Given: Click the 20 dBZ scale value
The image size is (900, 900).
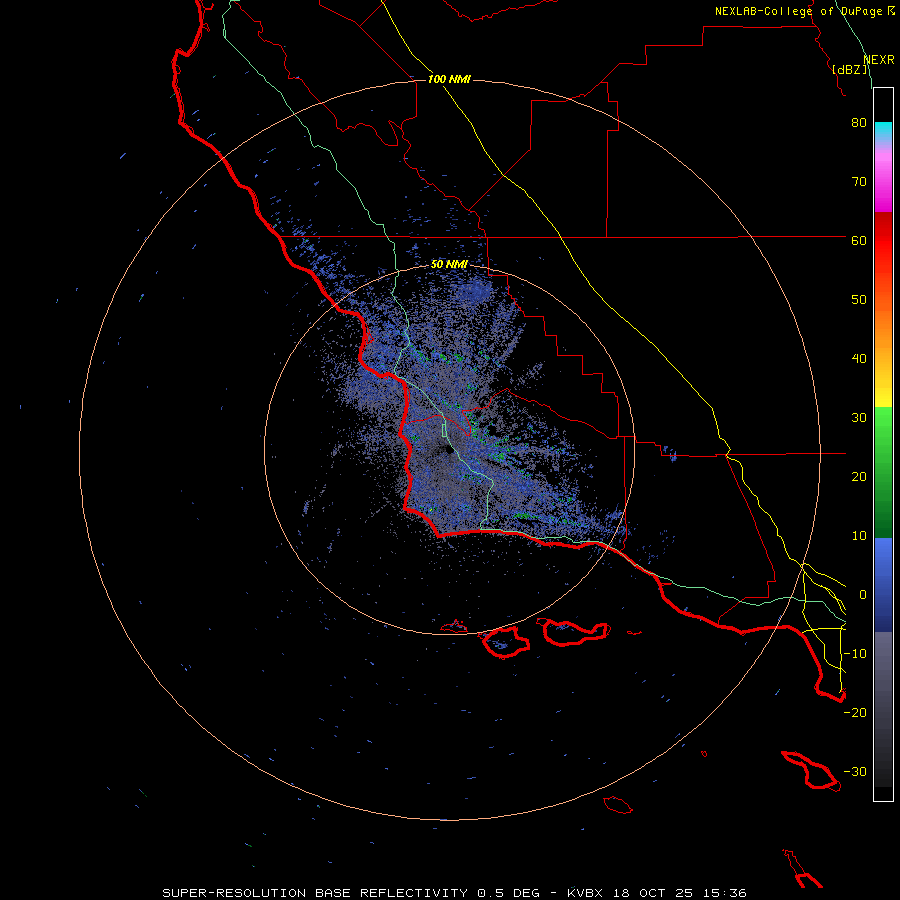Looking at the screenshot, I should [x=859, y=476].
